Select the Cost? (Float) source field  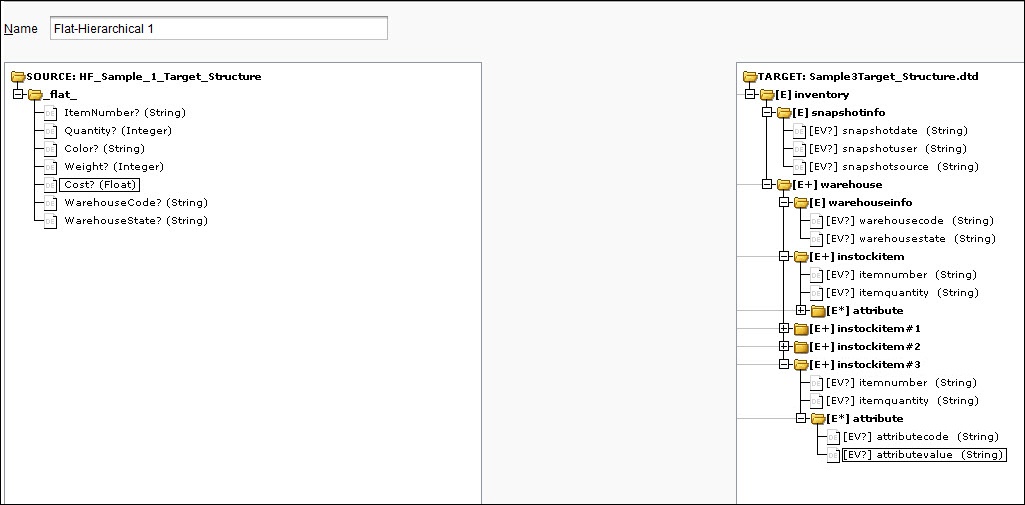pos(99,185)
